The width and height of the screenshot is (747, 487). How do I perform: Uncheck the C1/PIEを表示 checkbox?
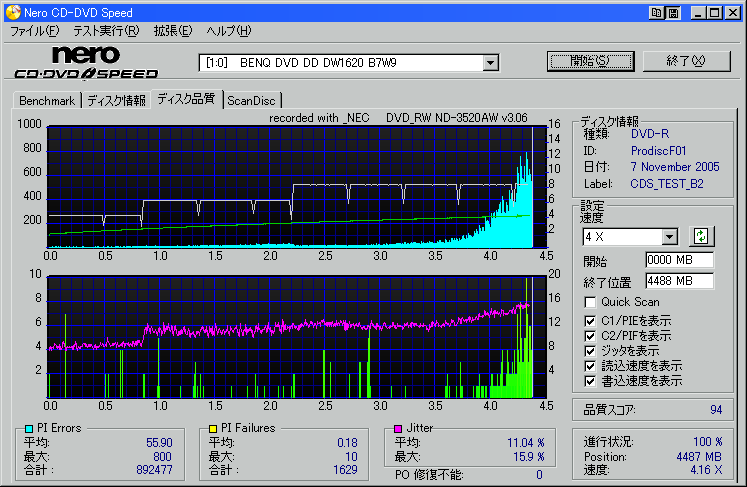click(592, 320)
